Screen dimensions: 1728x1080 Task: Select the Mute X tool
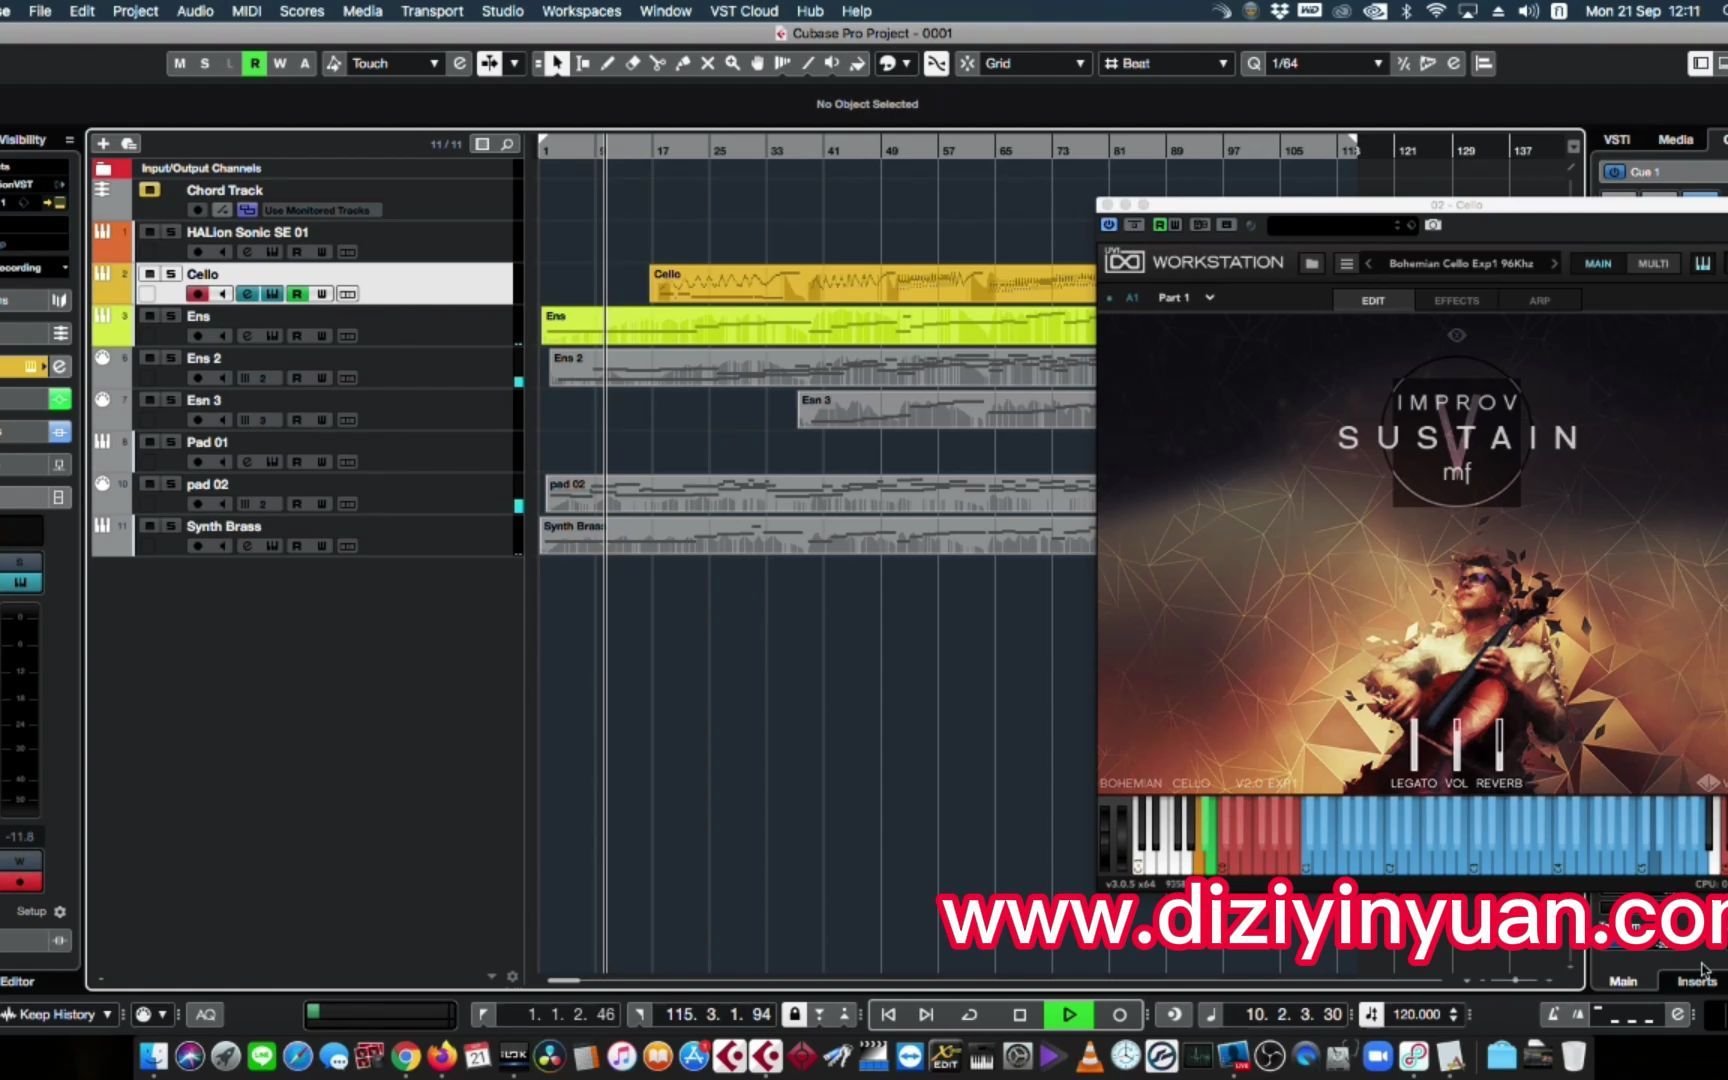(708, 63)
